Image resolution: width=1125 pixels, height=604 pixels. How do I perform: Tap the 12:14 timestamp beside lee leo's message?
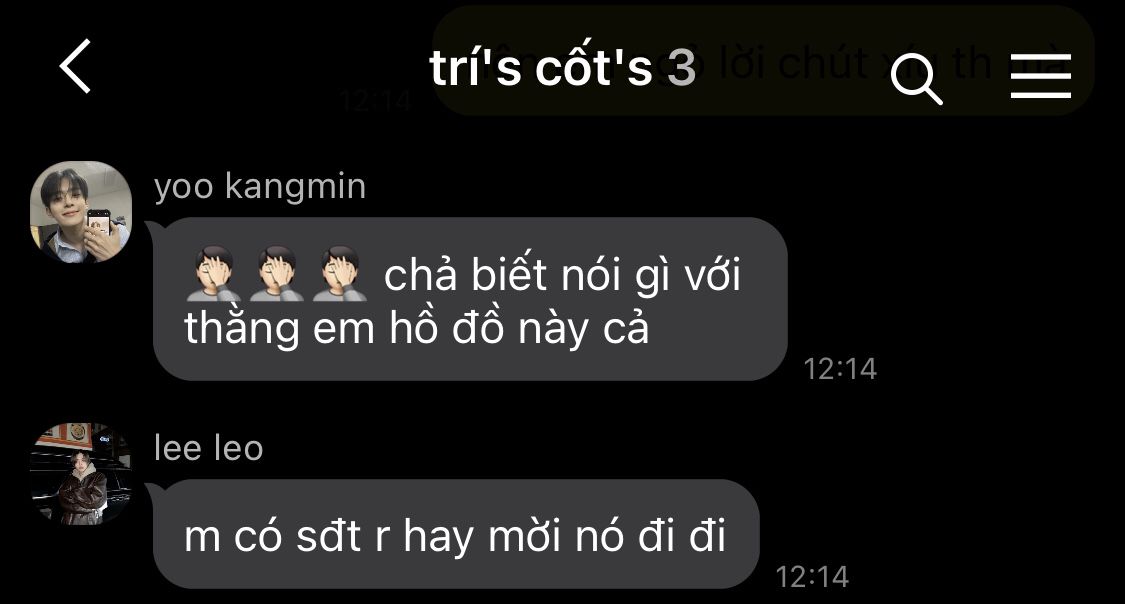coord(812,577)
